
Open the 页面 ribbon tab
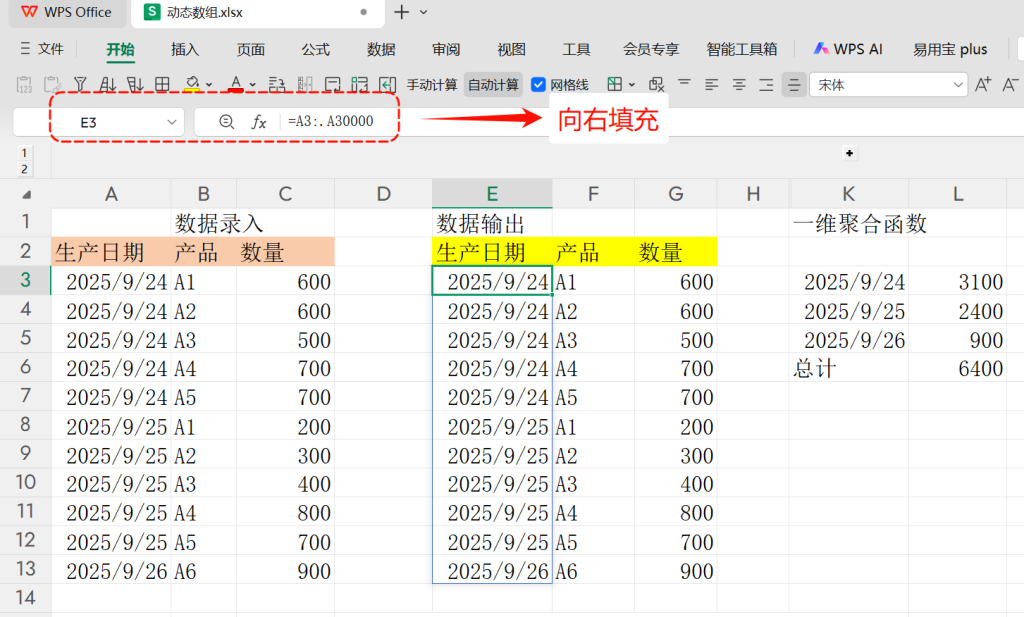tap(251, 50)
